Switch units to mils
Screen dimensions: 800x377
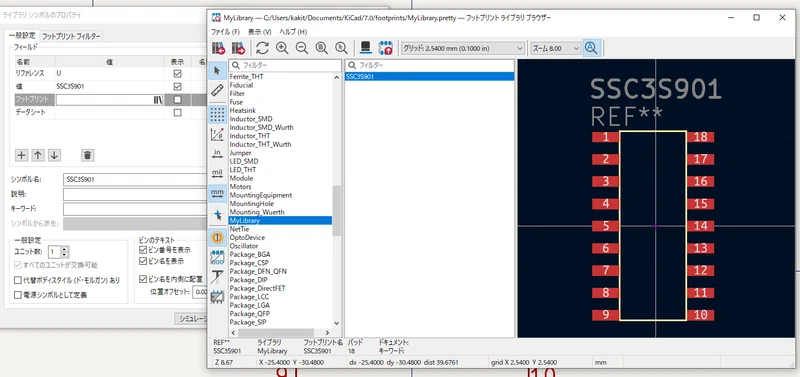pyautogui.click(x=217, y=174)
